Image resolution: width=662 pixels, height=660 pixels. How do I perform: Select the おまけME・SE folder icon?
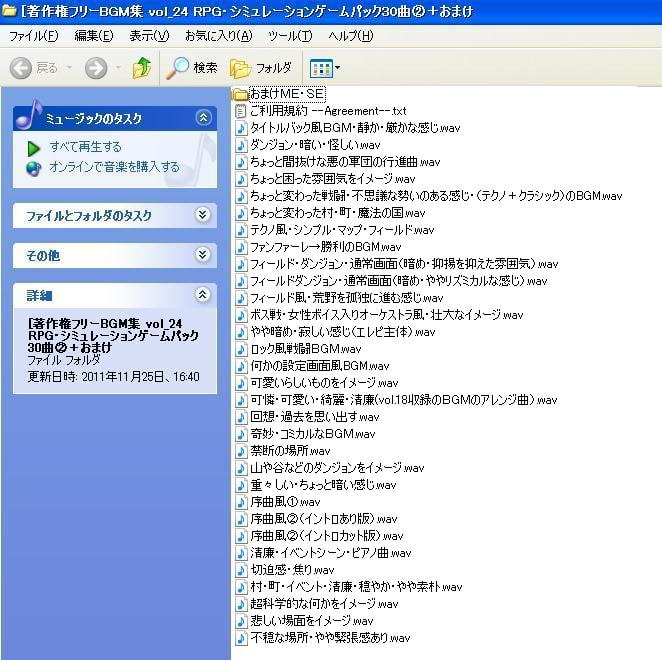pos(241,94)
